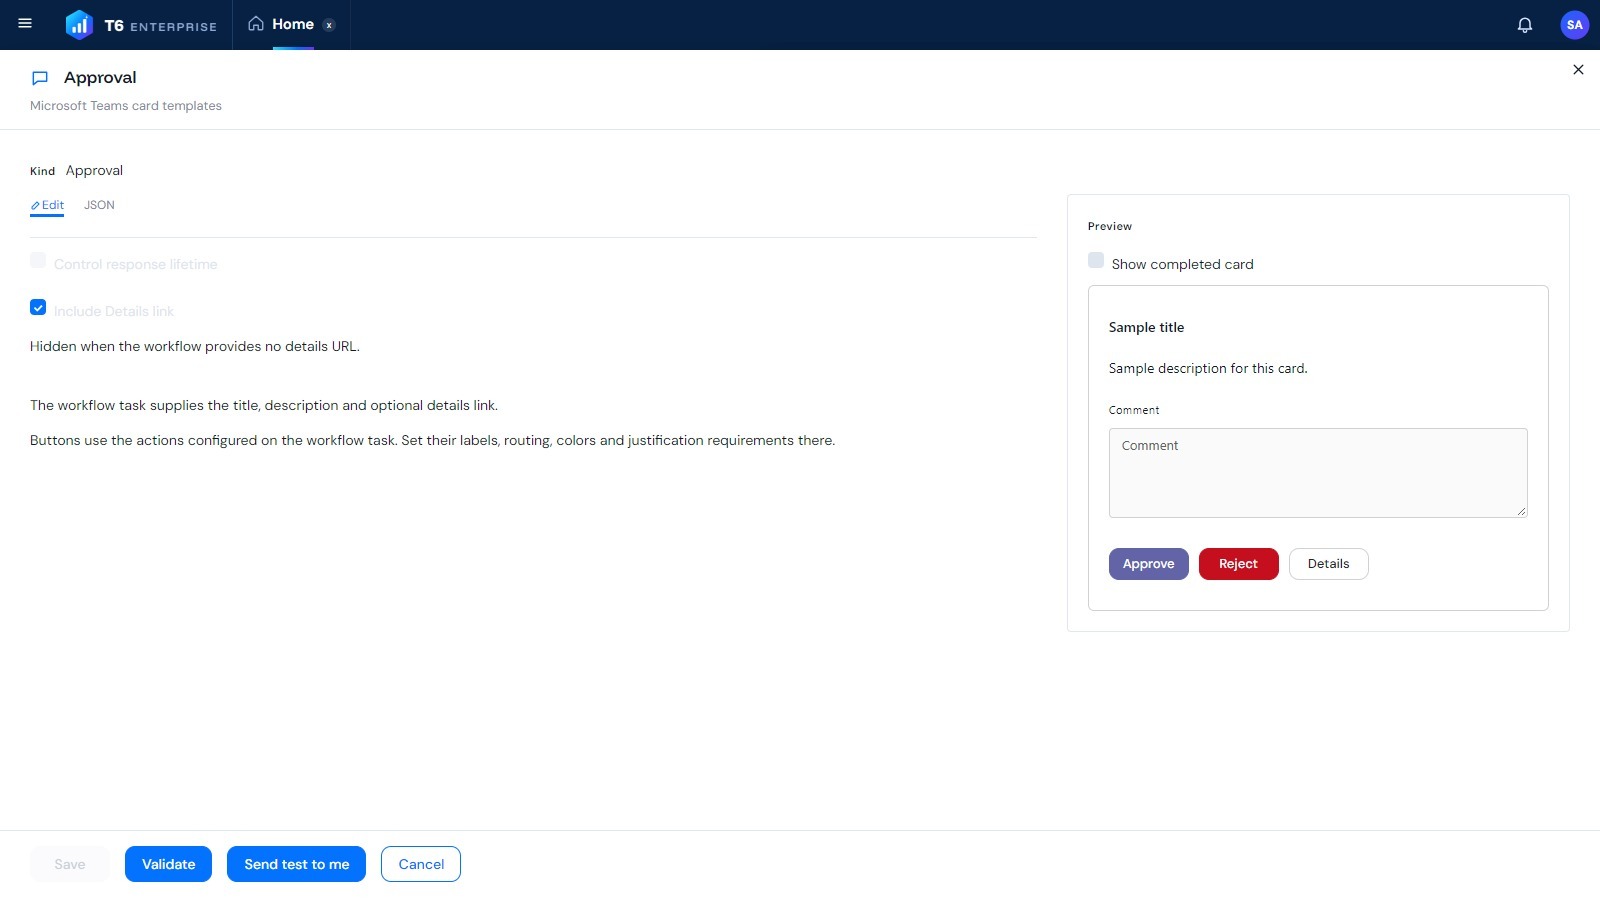Click the 'Sample title' text in the card

pos(1146,327)
